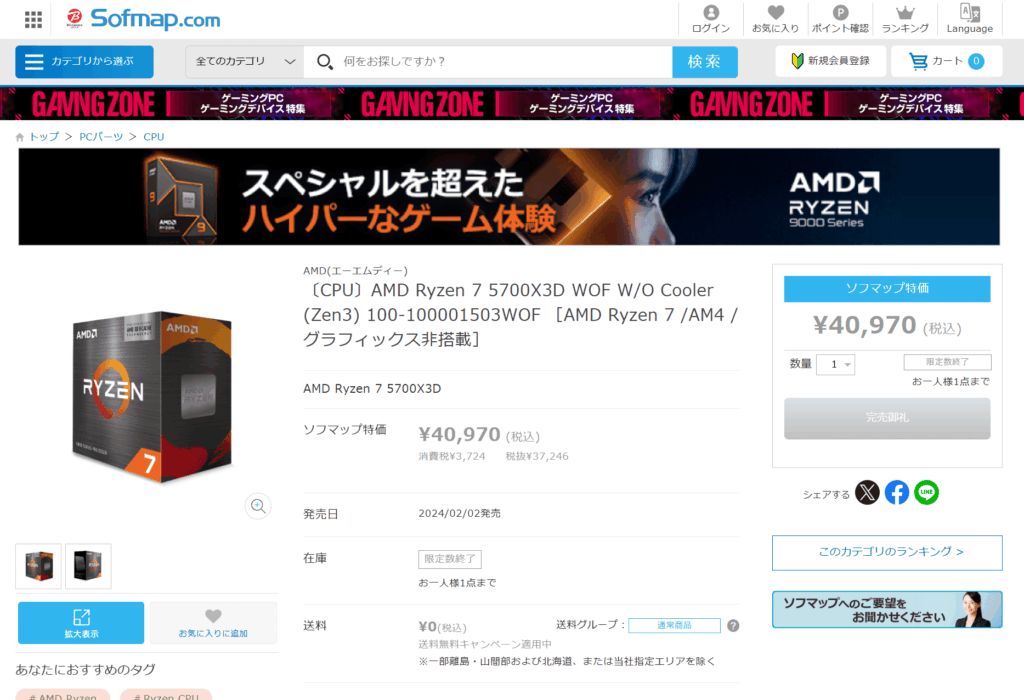The width and height of the screenshot is (1024, 700).
Task: Expand the 全てのカテゴリ dropdown
Action: point(244,61)
